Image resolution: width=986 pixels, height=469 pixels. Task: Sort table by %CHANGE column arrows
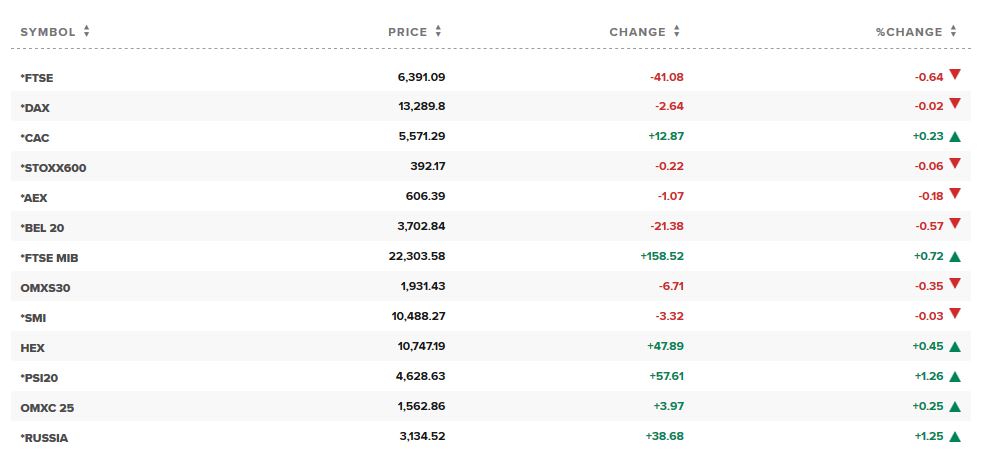(x=953, y=31)
